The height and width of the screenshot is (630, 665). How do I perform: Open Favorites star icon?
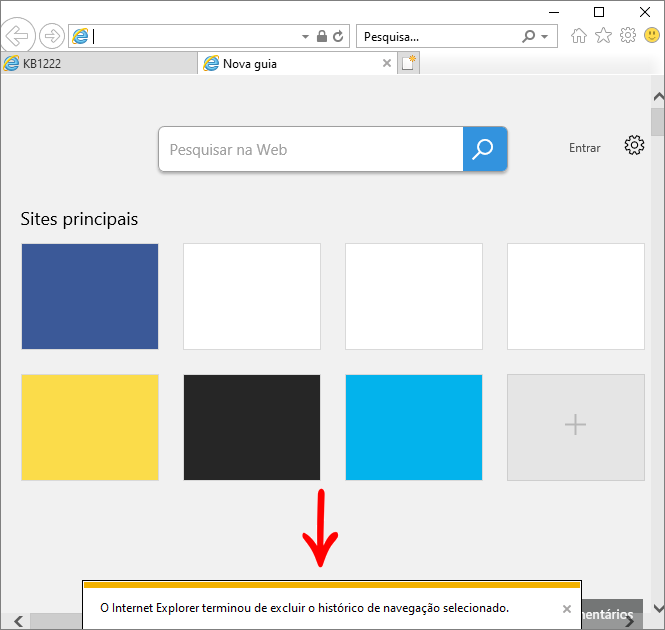coord(603,36)
